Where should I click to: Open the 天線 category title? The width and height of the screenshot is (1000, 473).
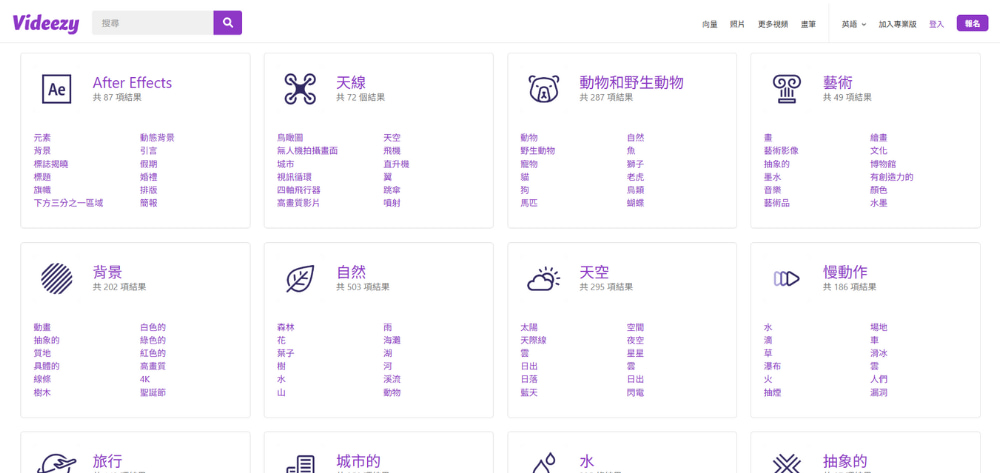click(351, 83)
